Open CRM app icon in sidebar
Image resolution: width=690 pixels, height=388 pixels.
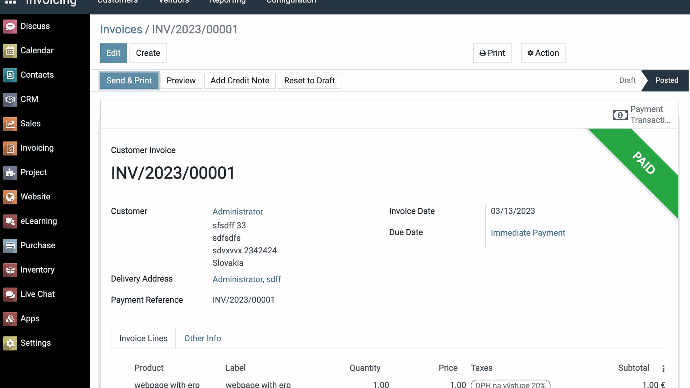(x=10, y=99)
